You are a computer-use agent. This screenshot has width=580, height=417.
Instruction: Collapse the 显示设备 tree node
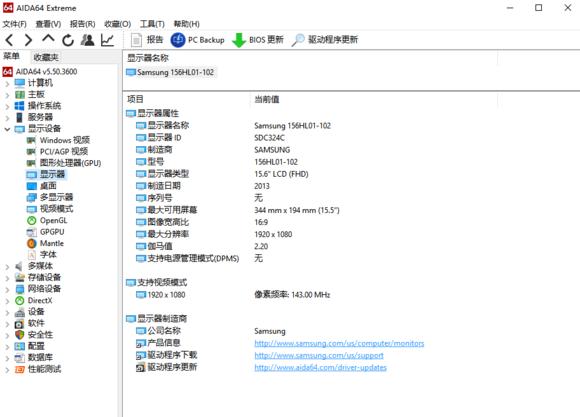click(7, 130)
